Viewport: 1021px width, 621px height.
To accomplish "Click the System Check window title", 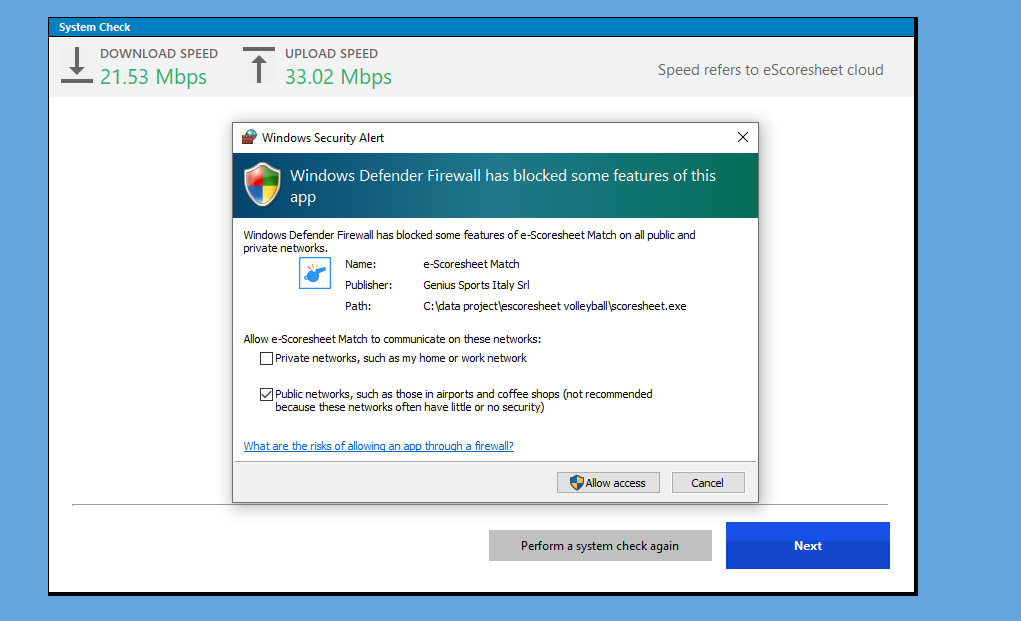I will [94, 27].
